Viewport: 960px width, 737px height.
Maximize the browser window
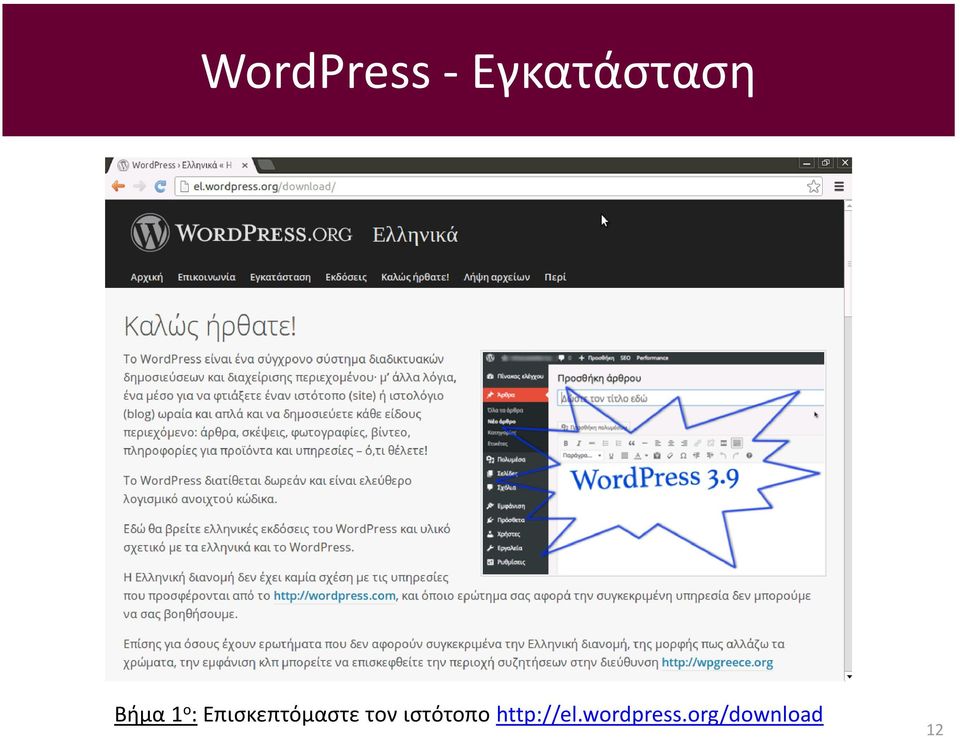tap(825, 163)
